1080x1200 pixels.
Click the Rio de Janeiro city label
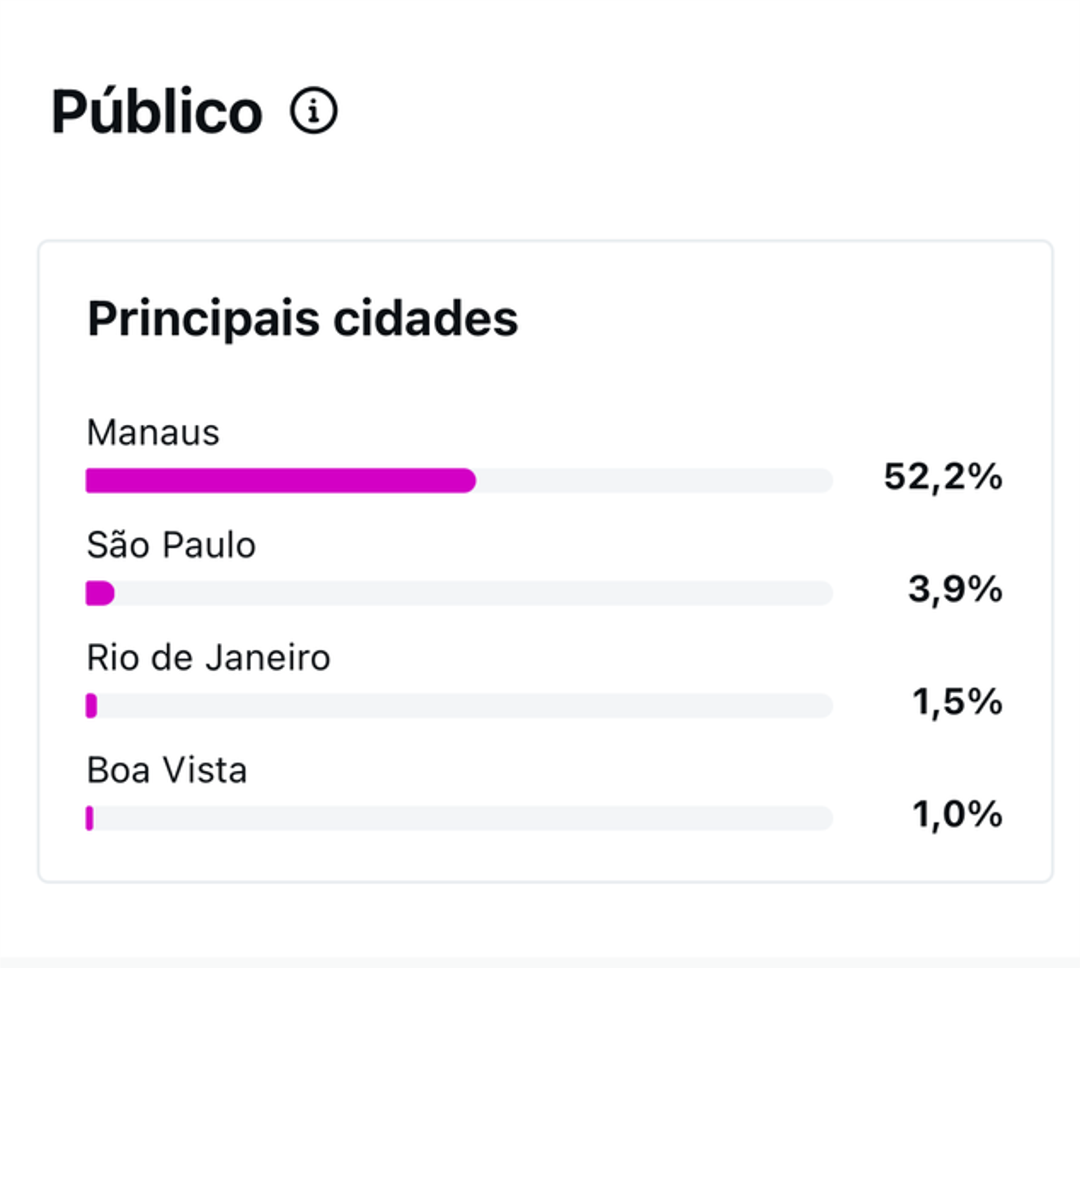[208, 657]
